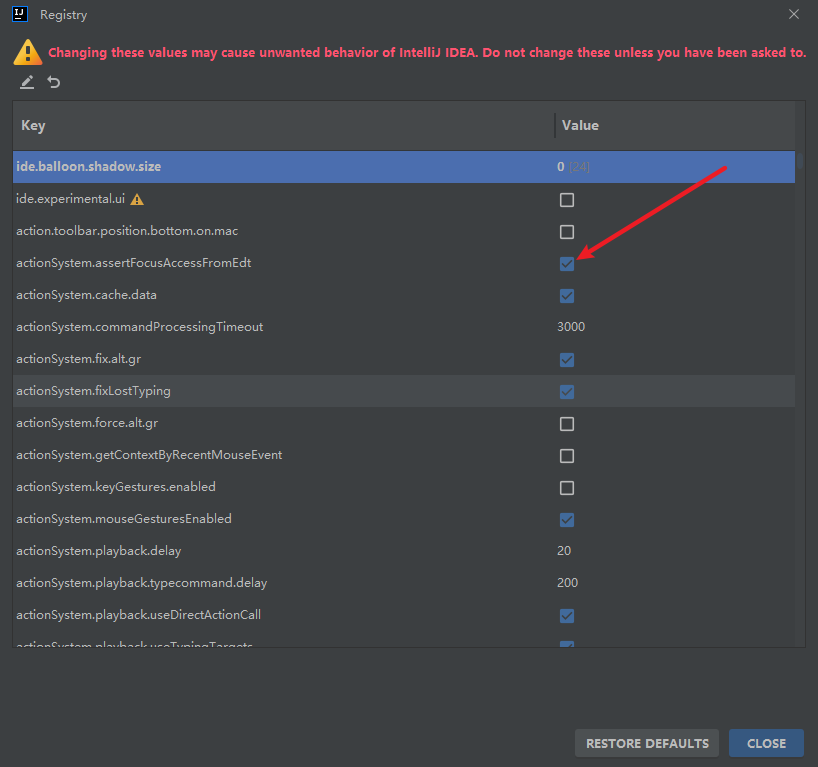Click the IntelliJ IDEA logo icon
818x767 pixels.
(19, 15)
